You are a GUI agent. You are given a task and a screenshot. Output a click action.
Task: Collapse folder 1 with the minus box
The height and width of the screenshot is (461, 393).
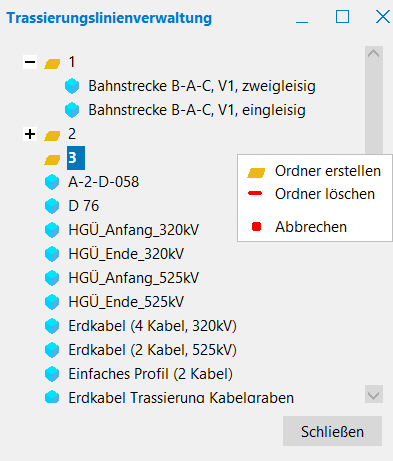tap(30, 62)
